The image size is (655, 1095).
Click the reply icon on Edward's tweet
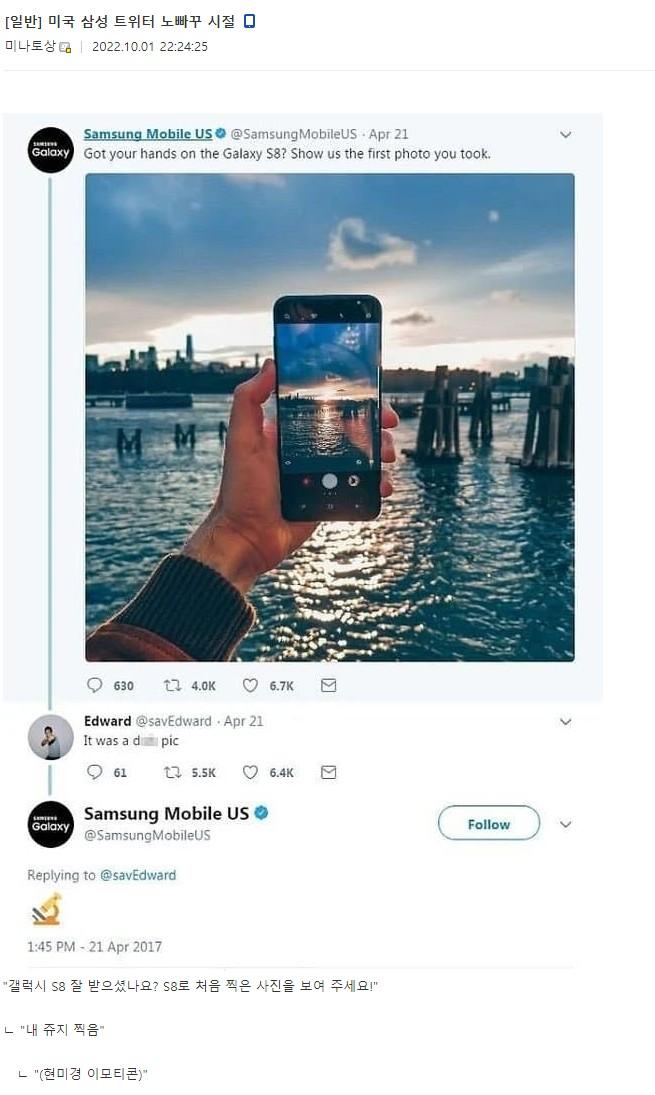coord(95,772)
